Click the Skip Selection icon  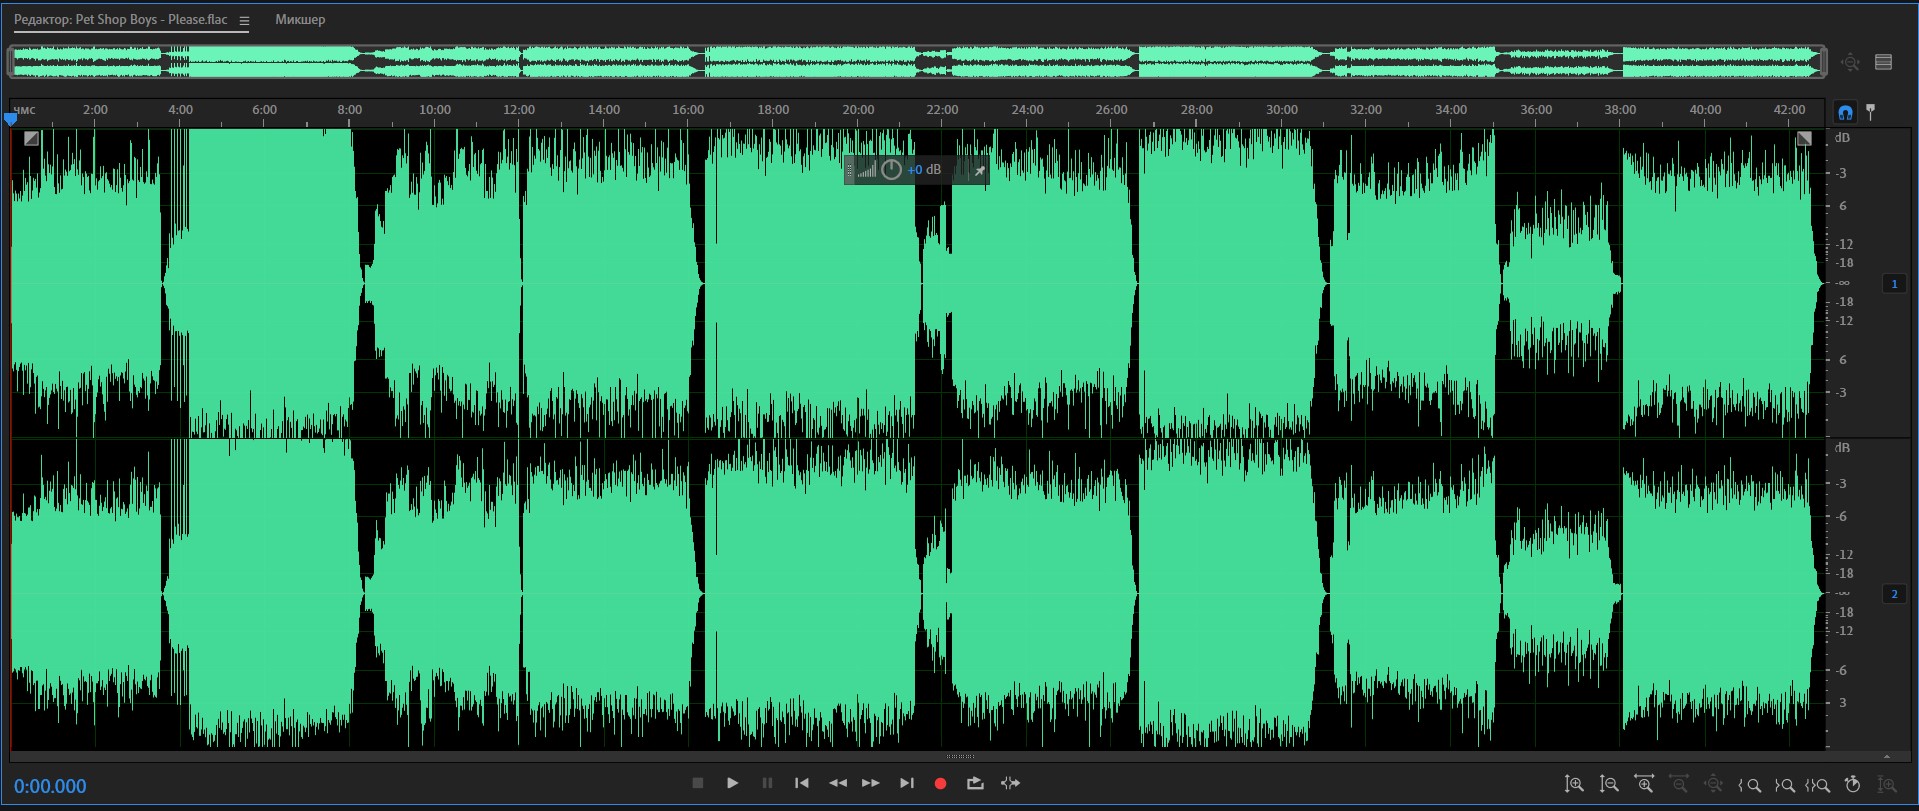pyautogui.click(x=1010, y=783)
